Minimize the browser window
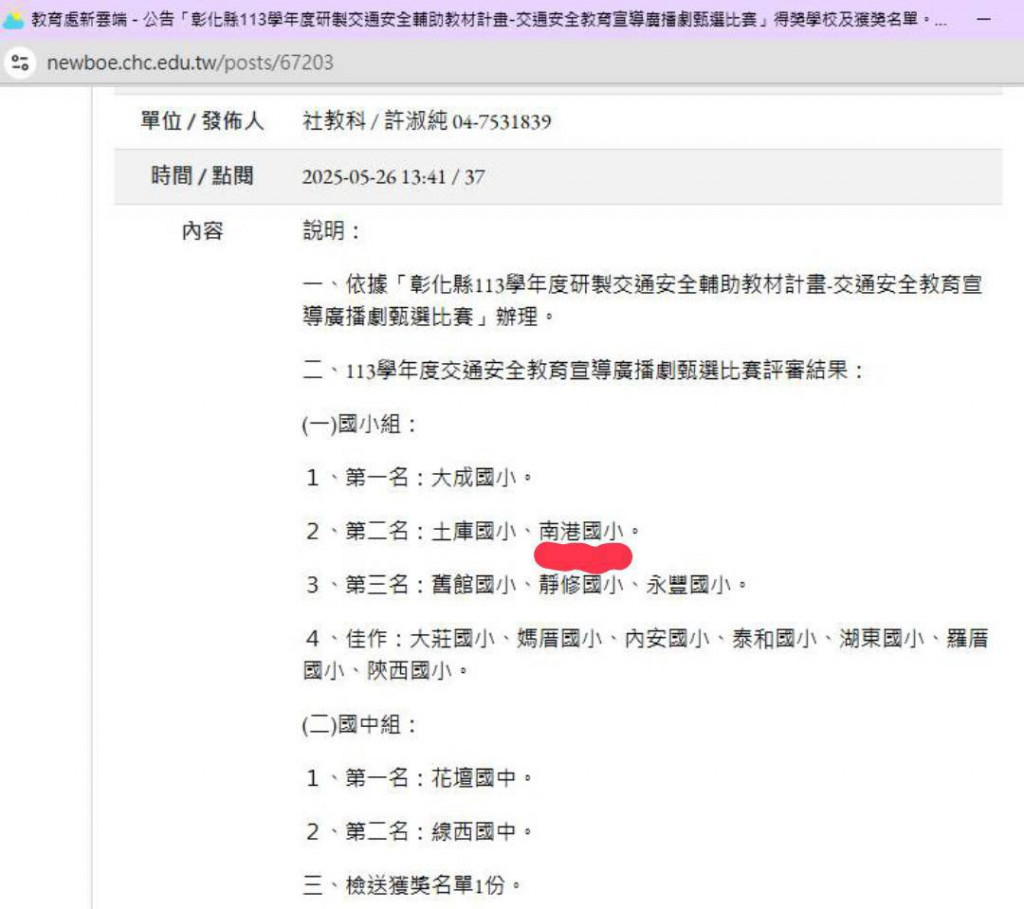Viewport: 1024px width, 909px height. [x=984, y=20]
